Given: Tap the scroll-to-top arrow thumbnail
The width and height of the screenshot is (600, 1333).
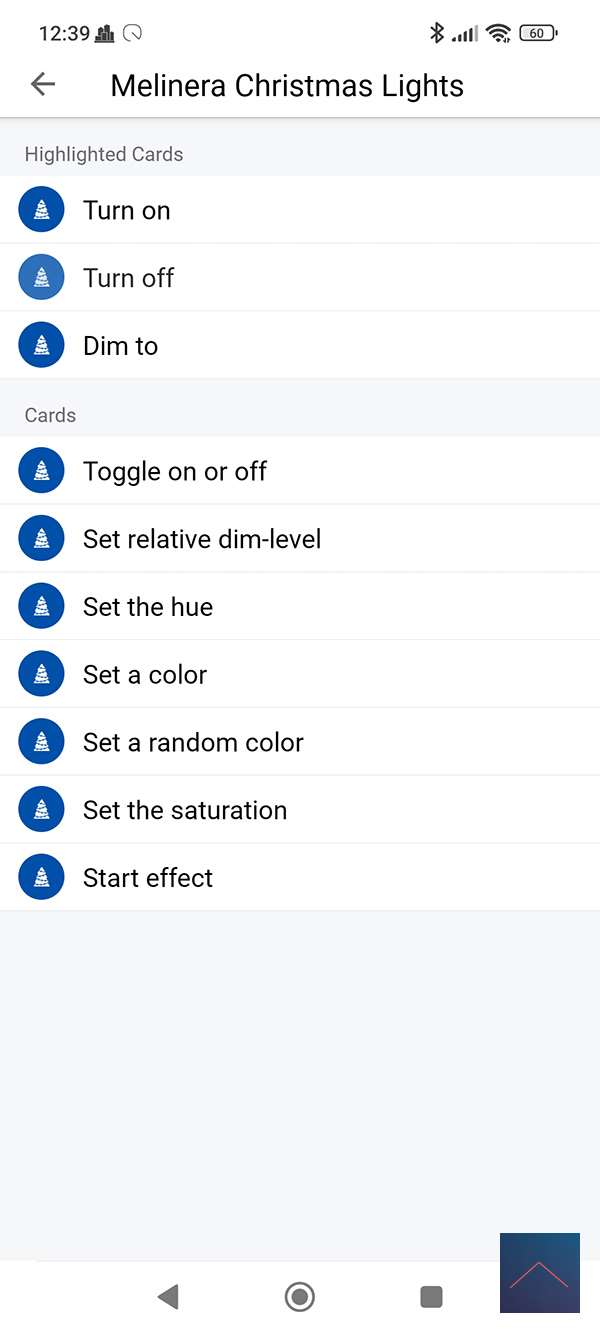Looking at the screenshot, I should coord(539,1273).
